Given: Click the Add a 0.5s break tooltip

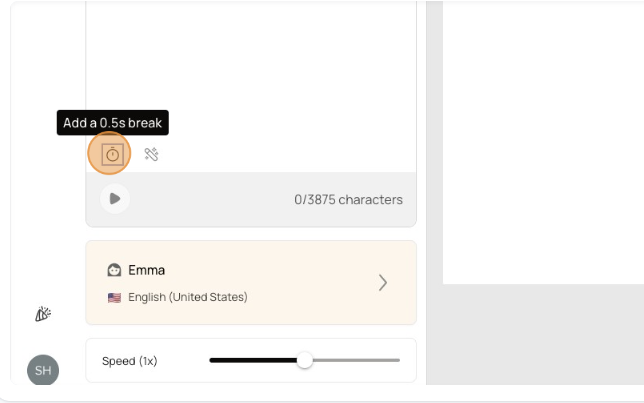Looking at the screenshot, I should point(113,122).
